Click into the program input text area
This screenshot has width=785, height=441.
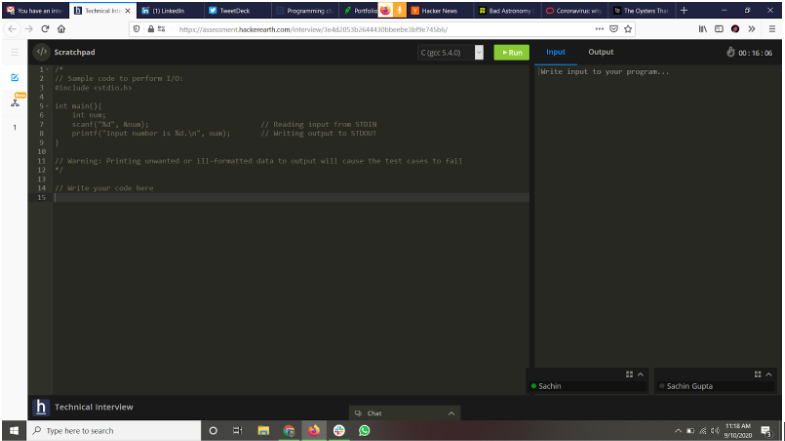pyautogui.click(x=655, y=200)
